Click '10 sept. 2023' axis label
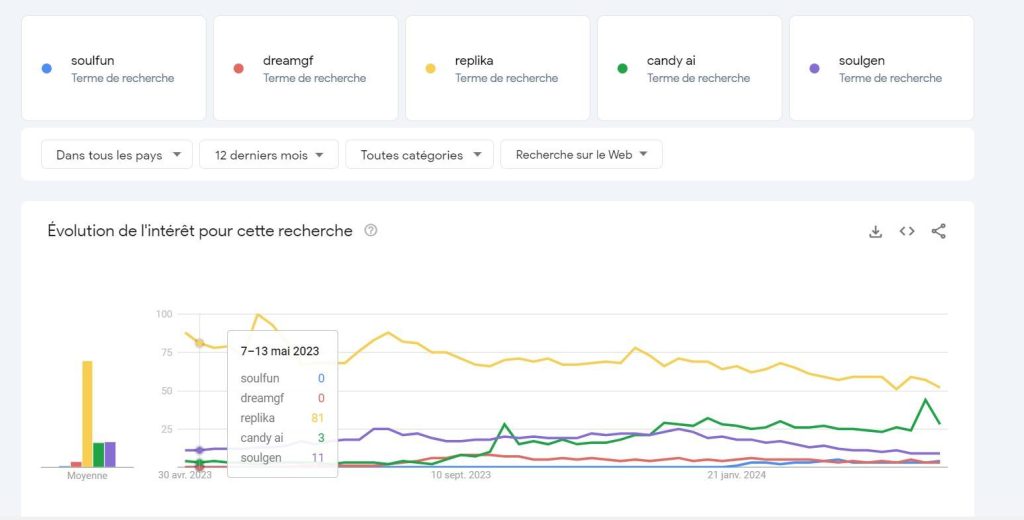Viewport: 1024px width, 520px height. point(460,475)
